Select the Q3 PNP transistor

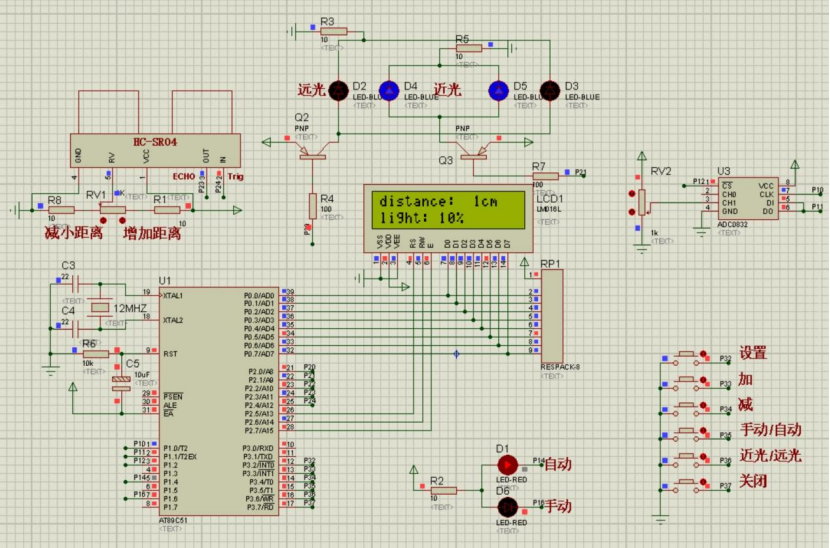473,152
